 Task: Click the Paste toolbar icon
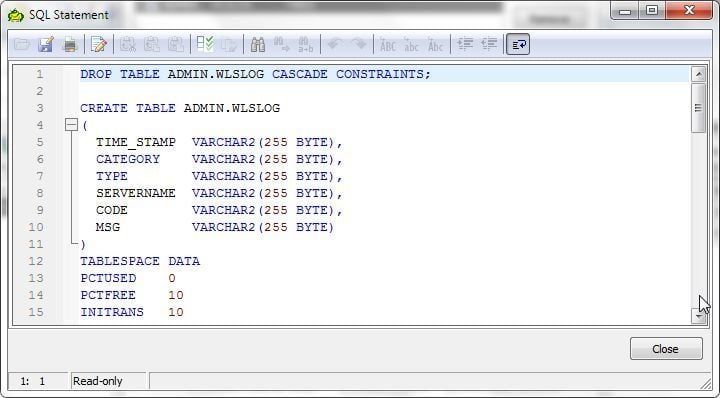click(175, 45)
